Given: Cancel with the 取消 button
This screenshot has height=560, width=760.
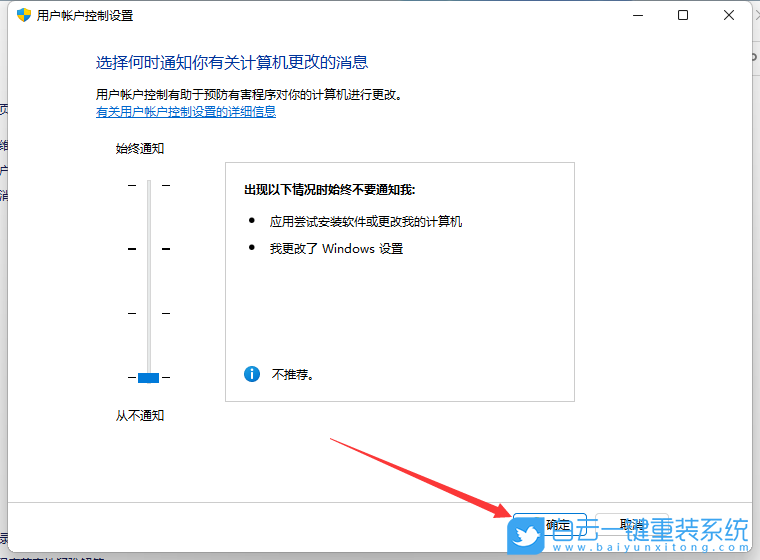Looking at the screenshot, I should (632, 527).
